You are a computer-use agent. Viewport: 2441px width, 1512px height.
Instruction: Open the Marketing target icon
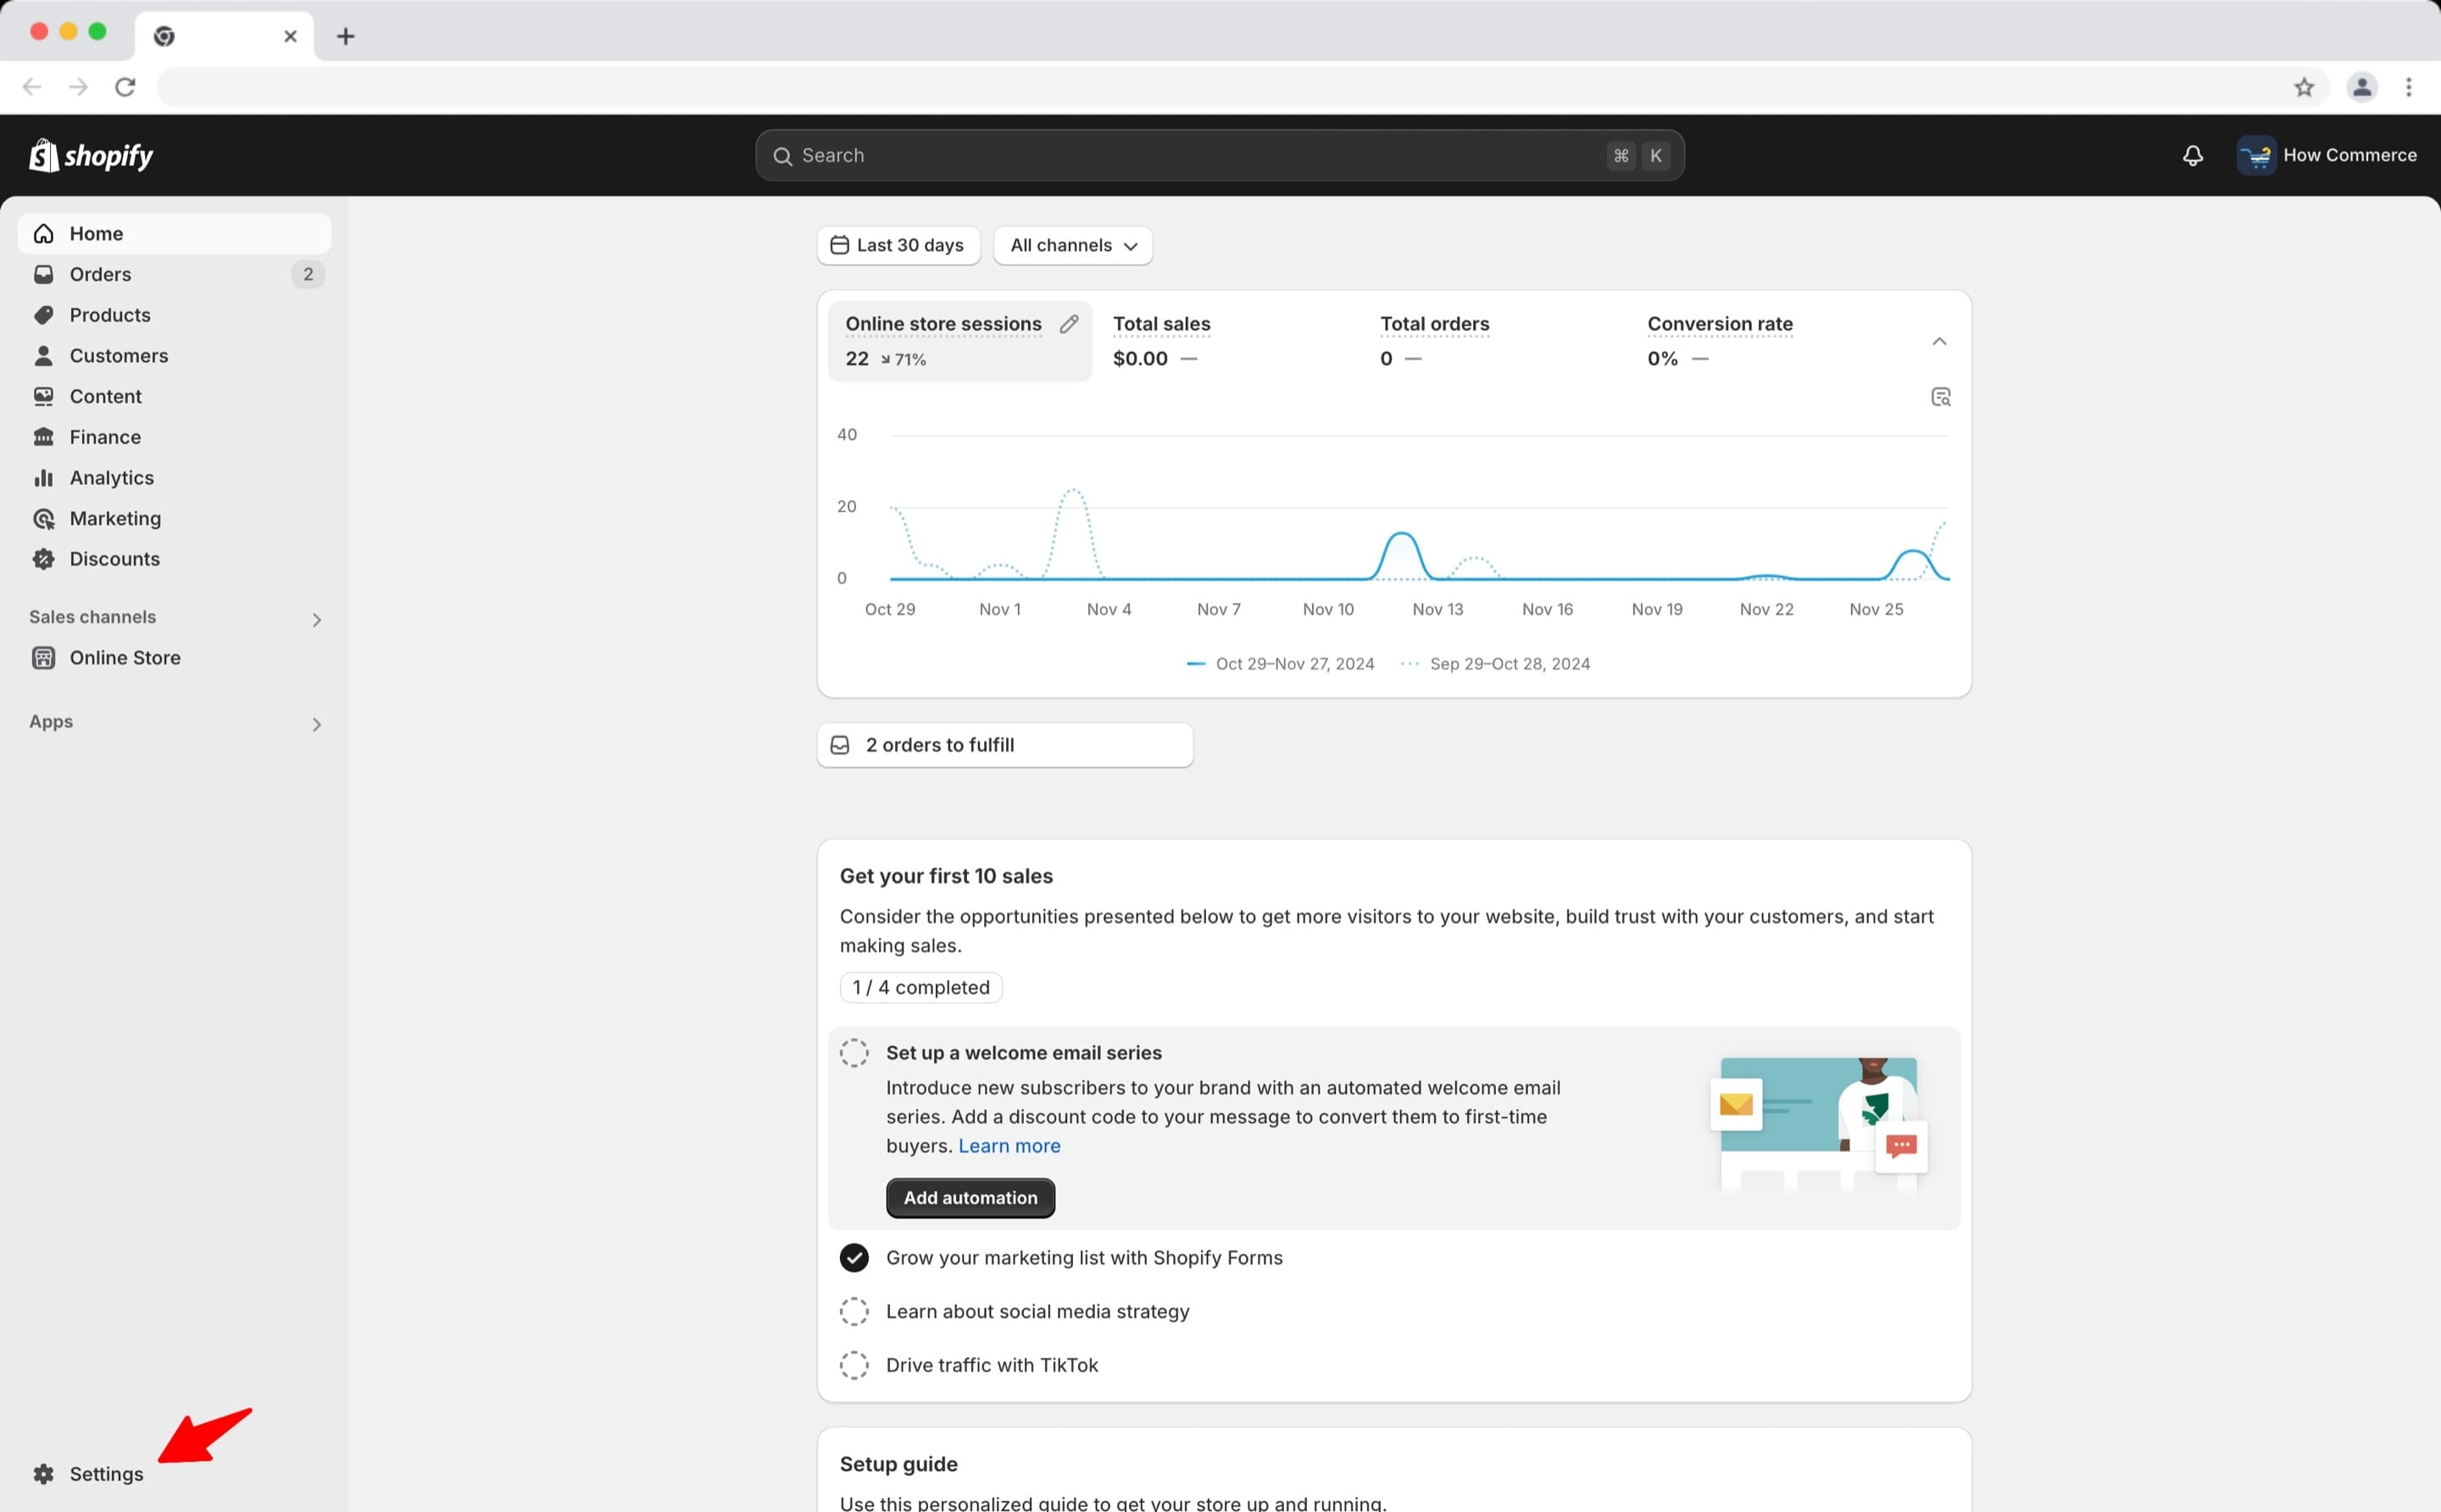click(x=44, y=519)
